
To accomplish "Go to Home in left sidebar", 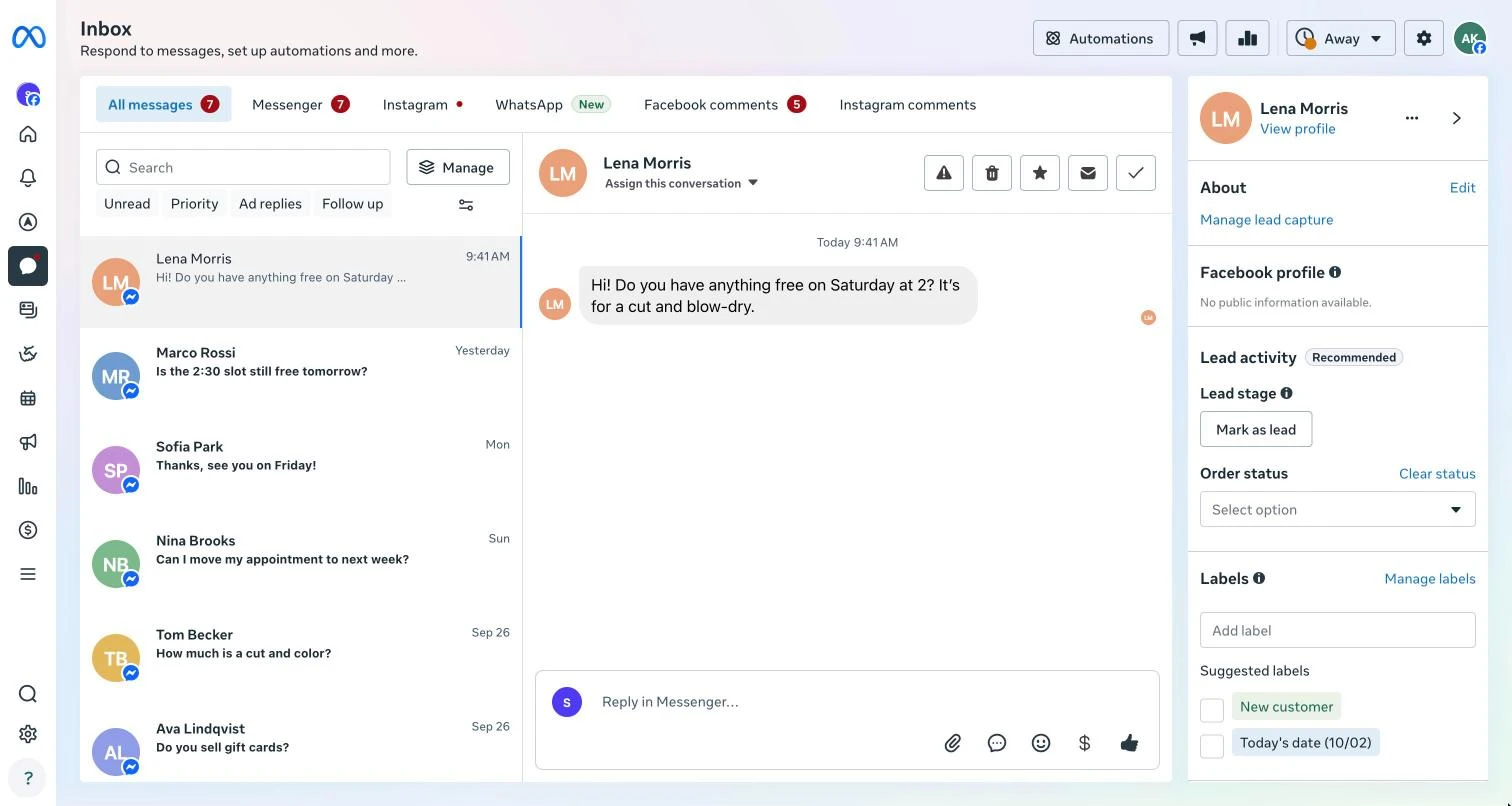I will 28,134.
